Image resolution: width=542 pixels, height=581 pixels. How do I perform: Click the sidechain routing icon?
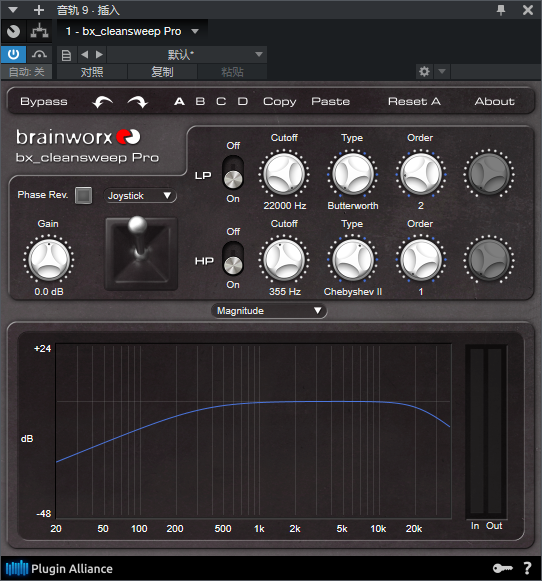[x=39, y=31]
